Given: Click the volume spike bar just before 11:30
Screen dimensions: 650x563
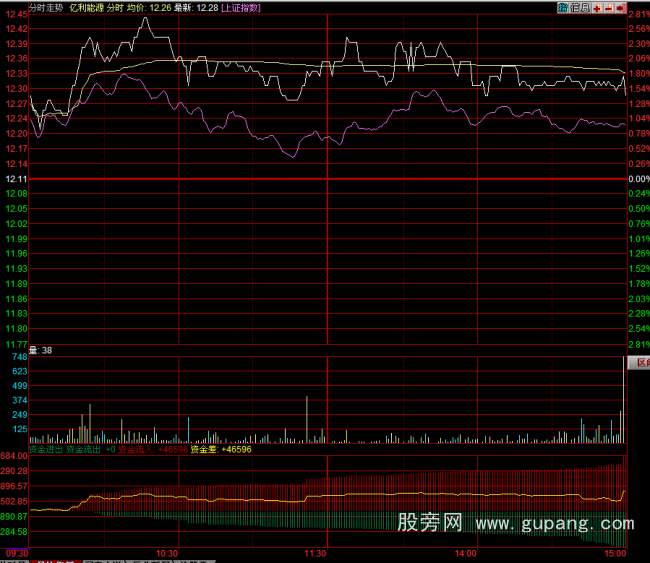Looking at the screenshot, I should click(x=307, y=420).
